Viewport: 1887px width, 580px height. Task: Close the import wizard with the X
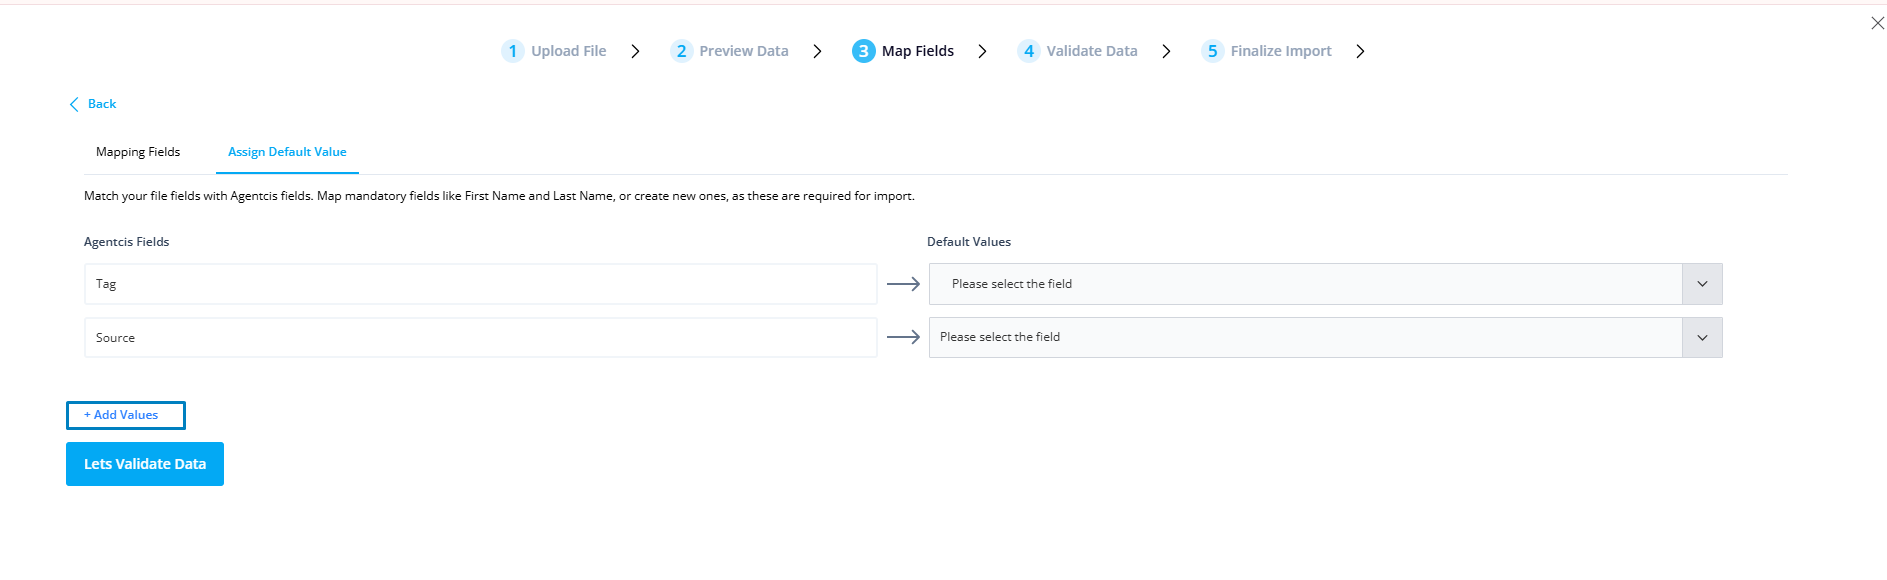[1877, 23]
